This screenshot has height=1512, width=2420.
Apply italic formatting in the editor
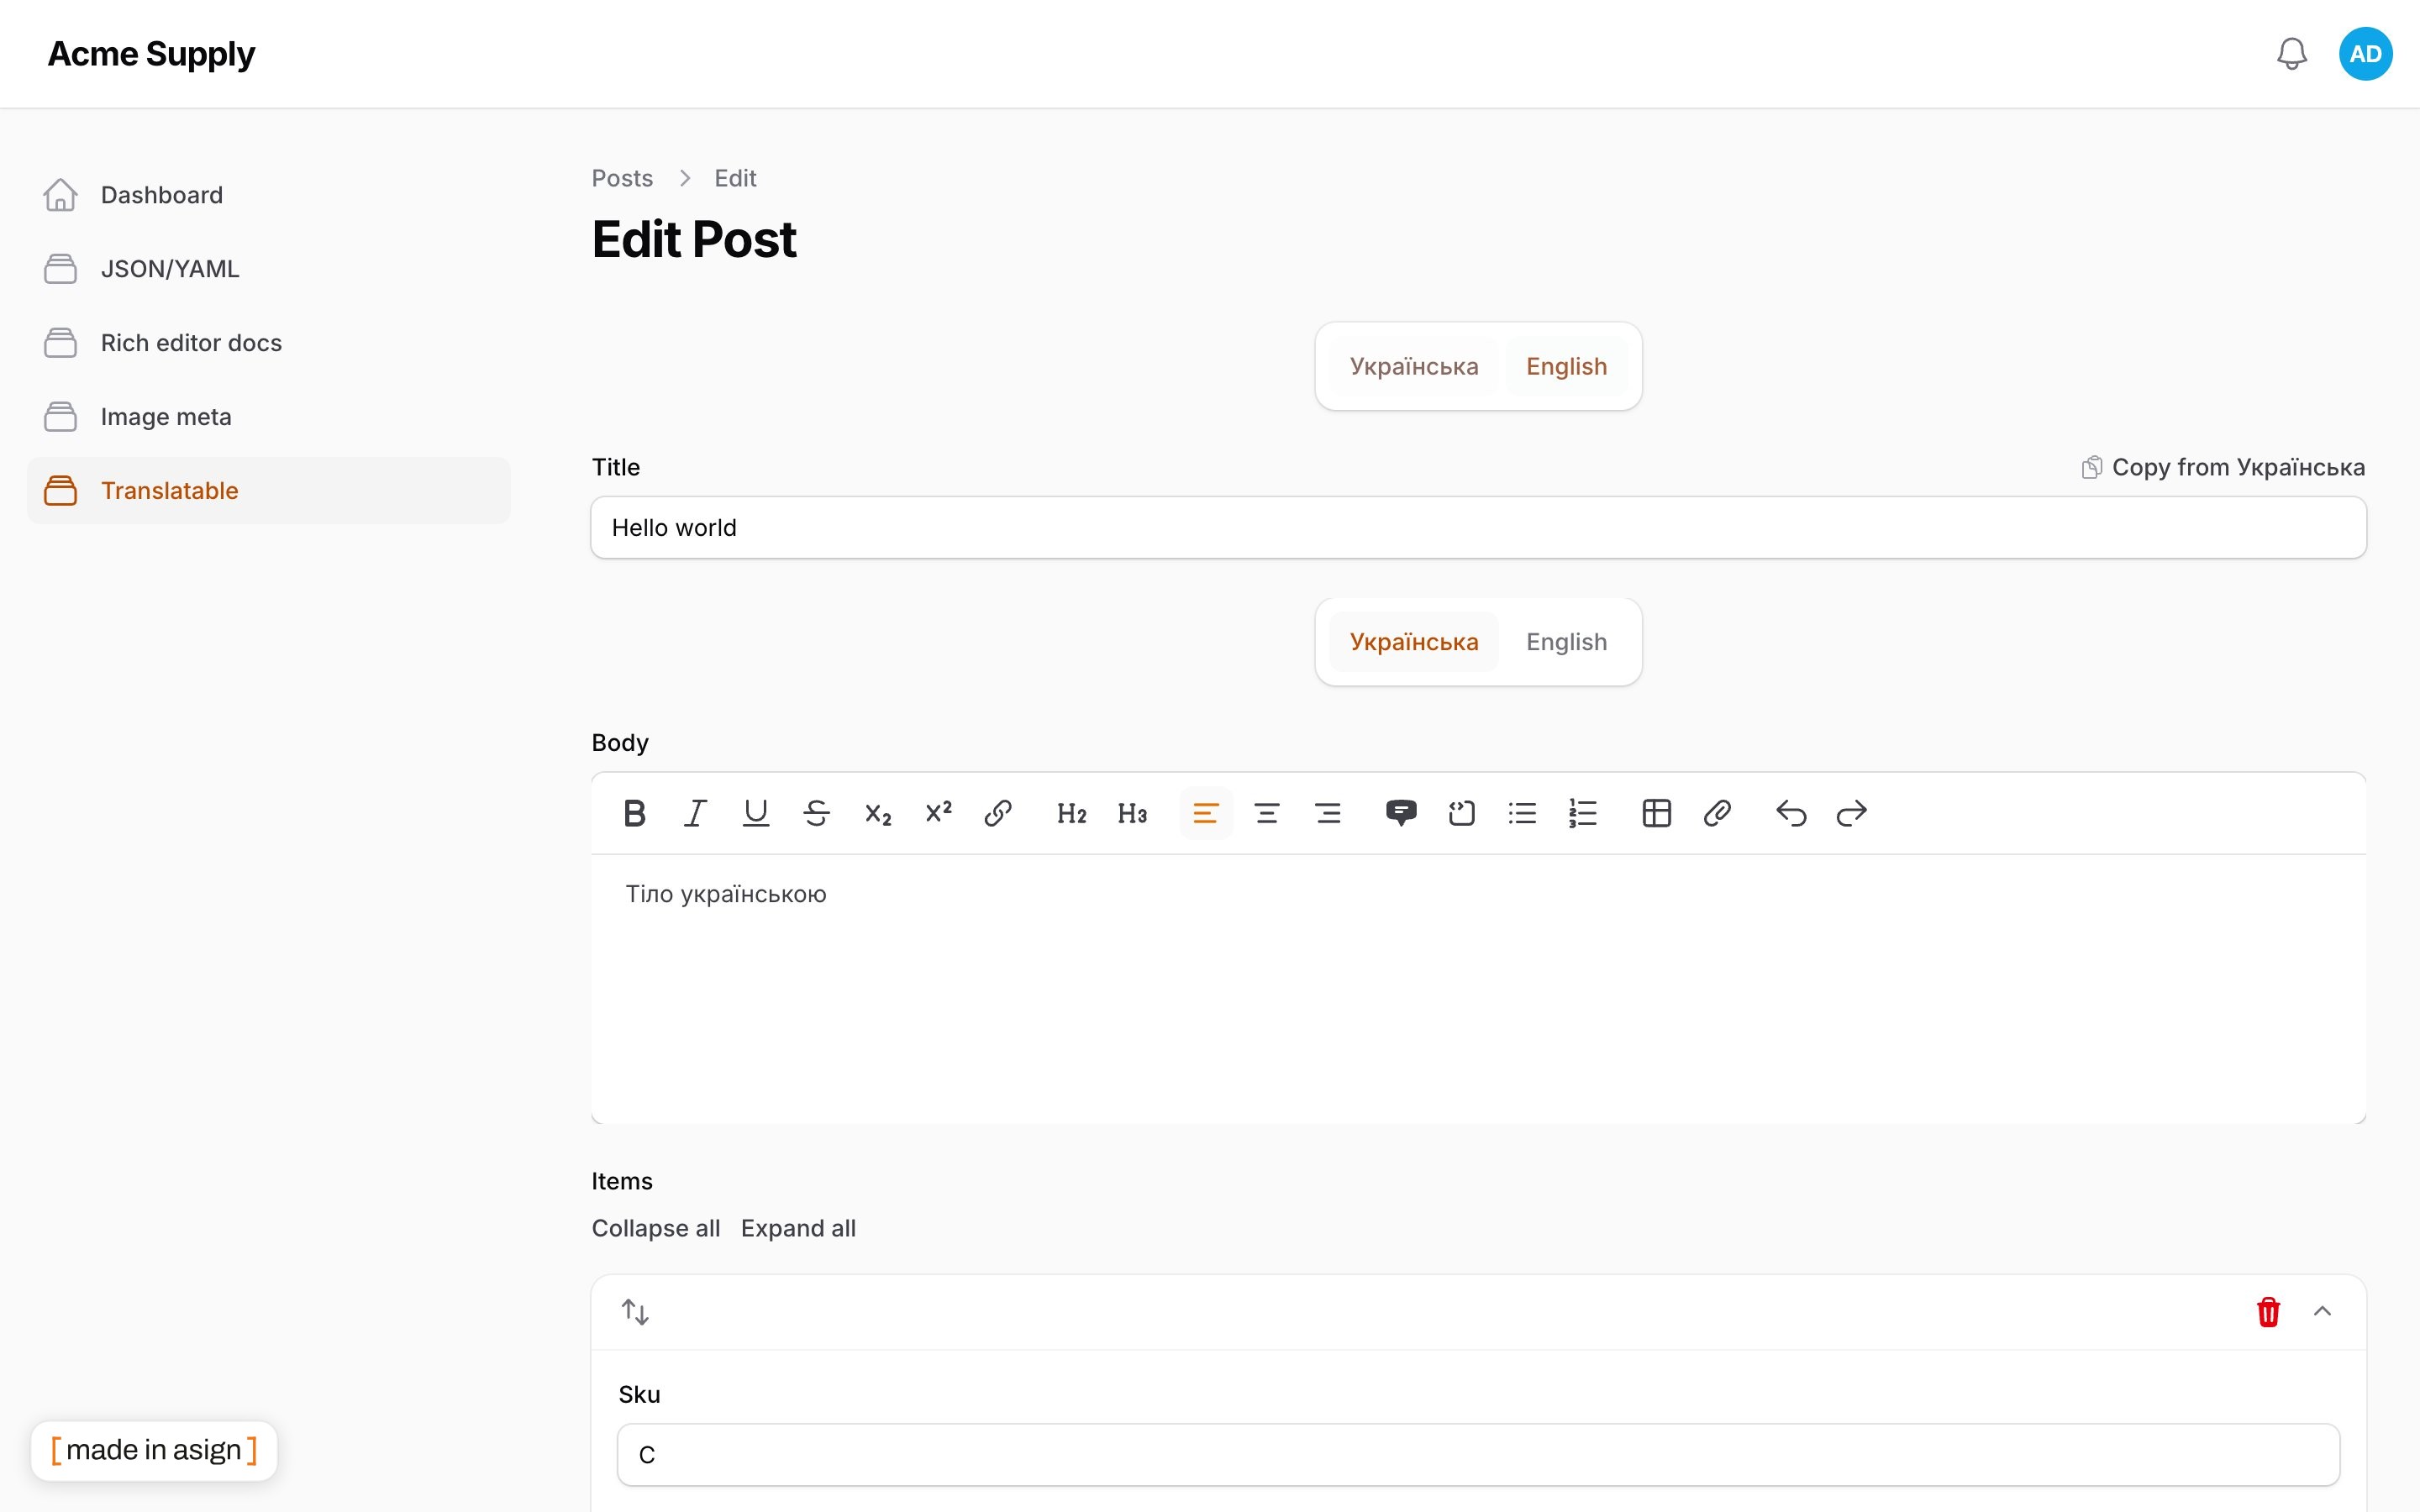tap(695, 813)
